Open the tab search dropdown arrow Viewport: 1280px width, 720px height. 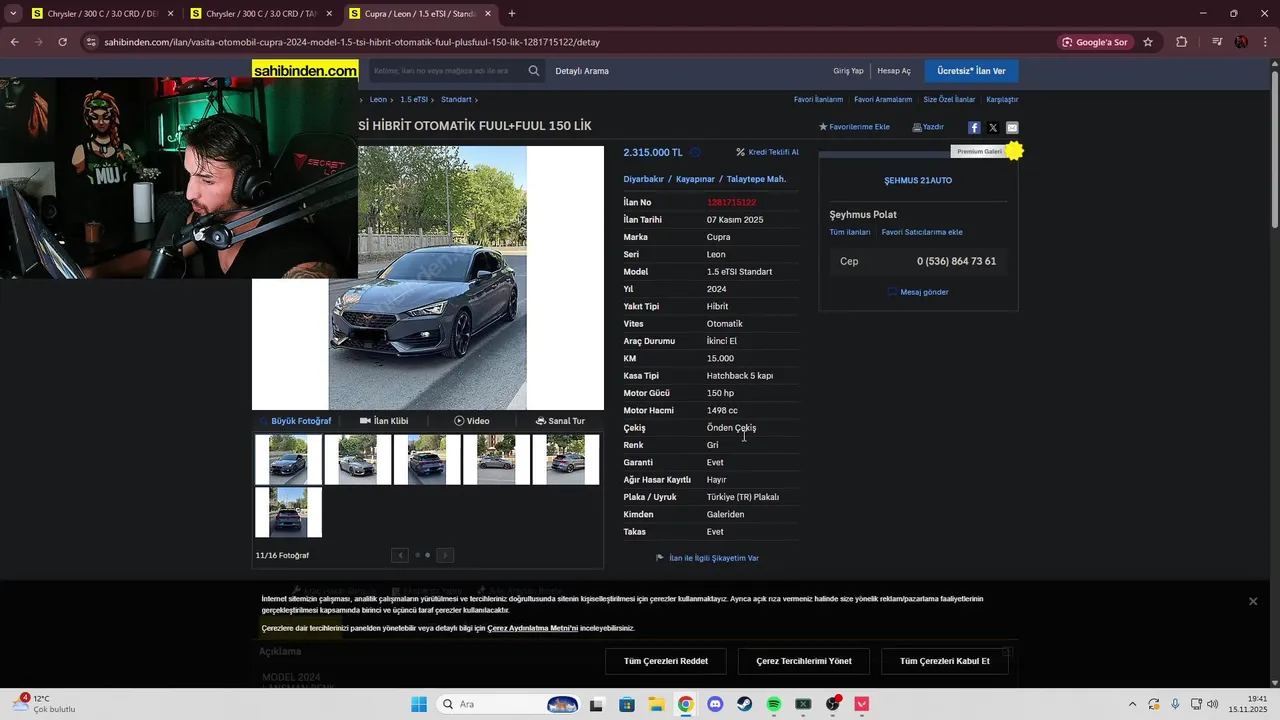click(13, 14)
